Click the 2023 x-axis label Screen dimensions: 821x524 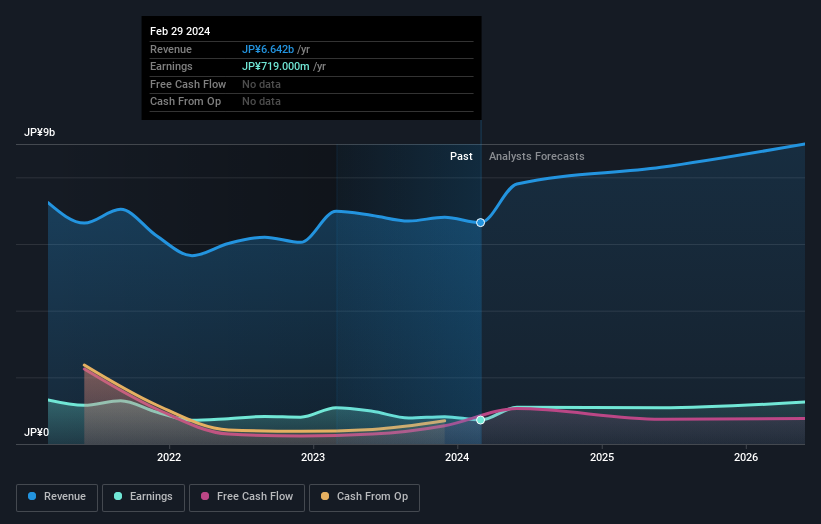(x=313, y=457)
